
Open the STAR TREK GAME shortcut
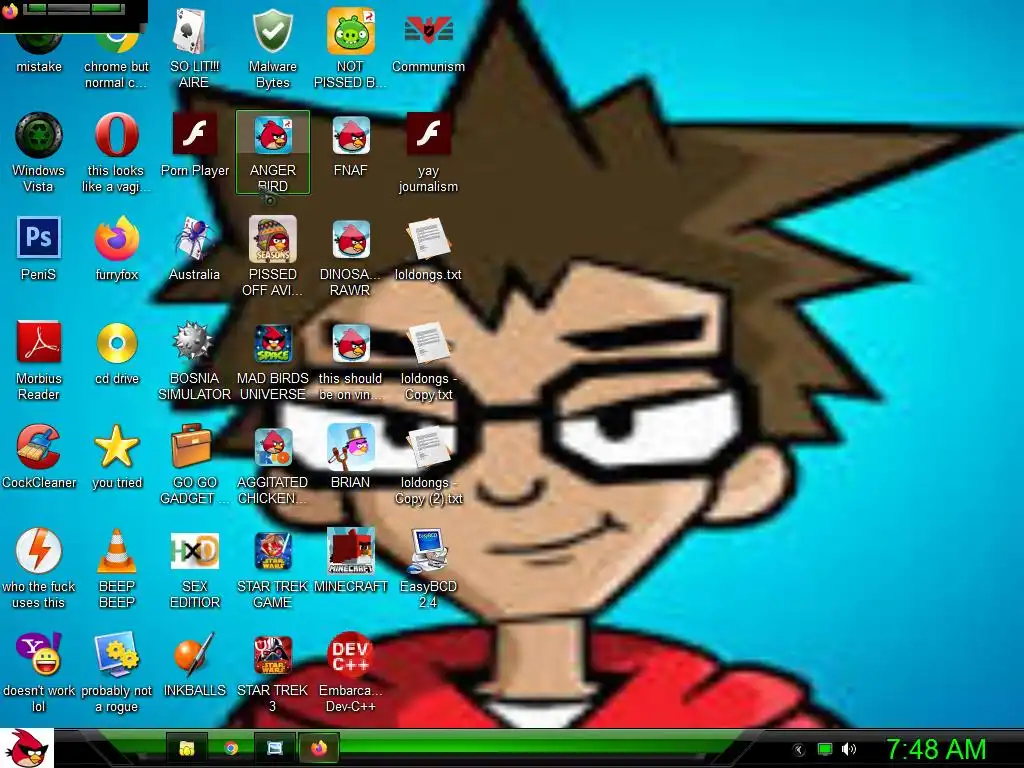(272, 568)
